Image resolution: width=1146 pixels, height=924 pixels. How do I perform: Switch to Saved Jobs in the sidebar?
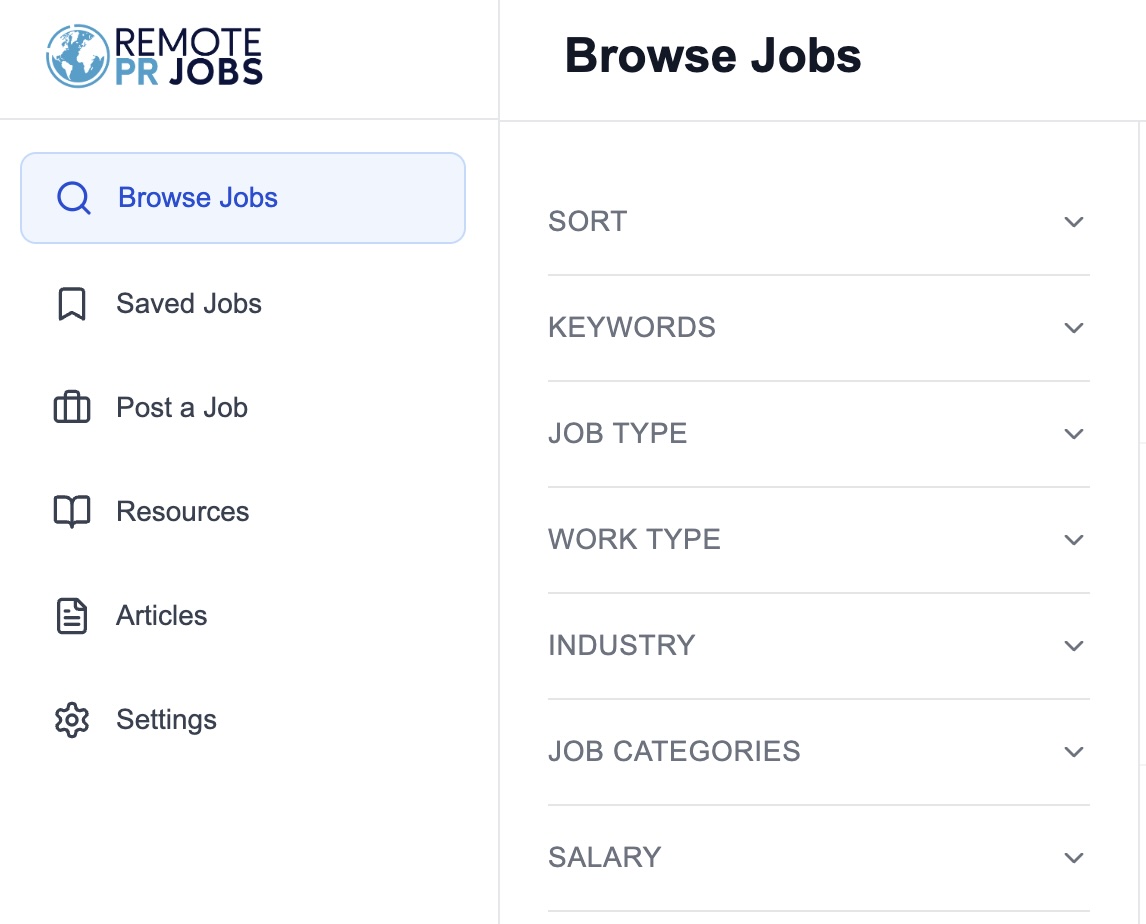coord(189,303)
